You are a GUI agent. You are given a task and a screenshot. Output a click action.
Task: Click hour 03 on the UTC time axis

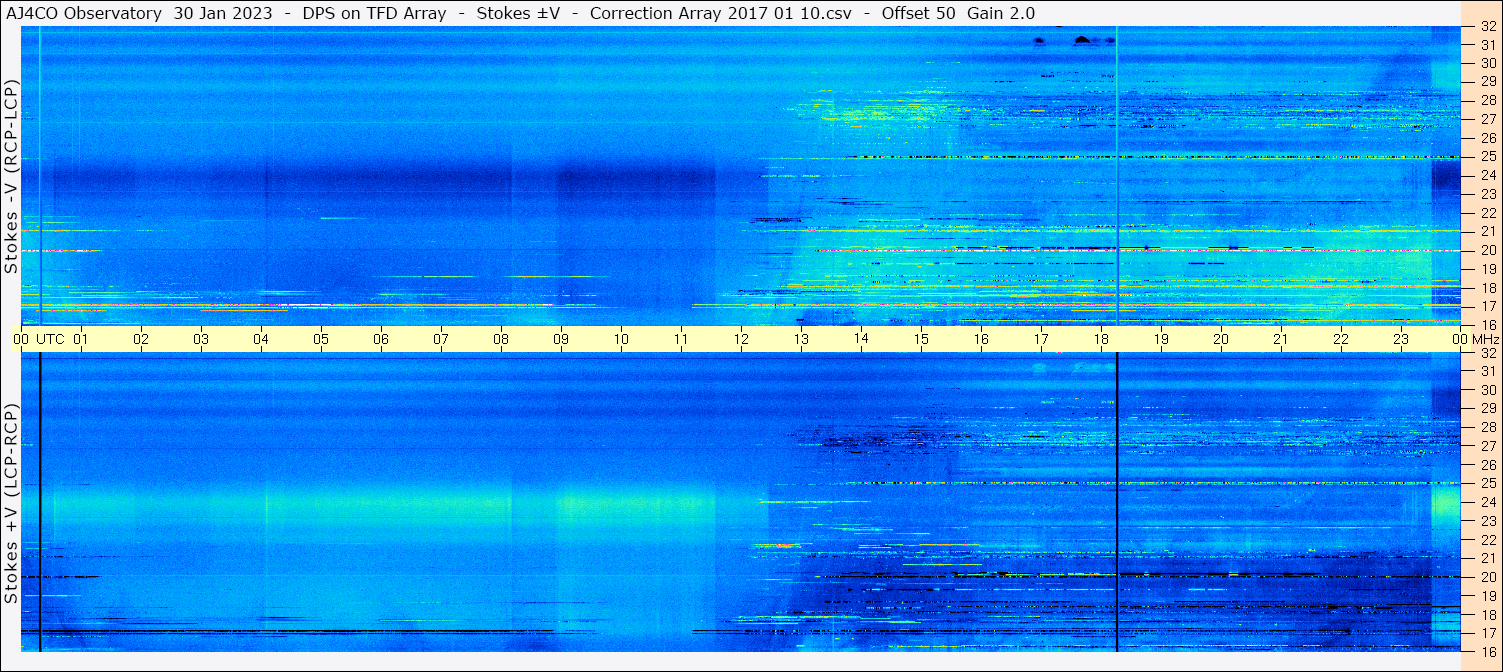[201, 339]
